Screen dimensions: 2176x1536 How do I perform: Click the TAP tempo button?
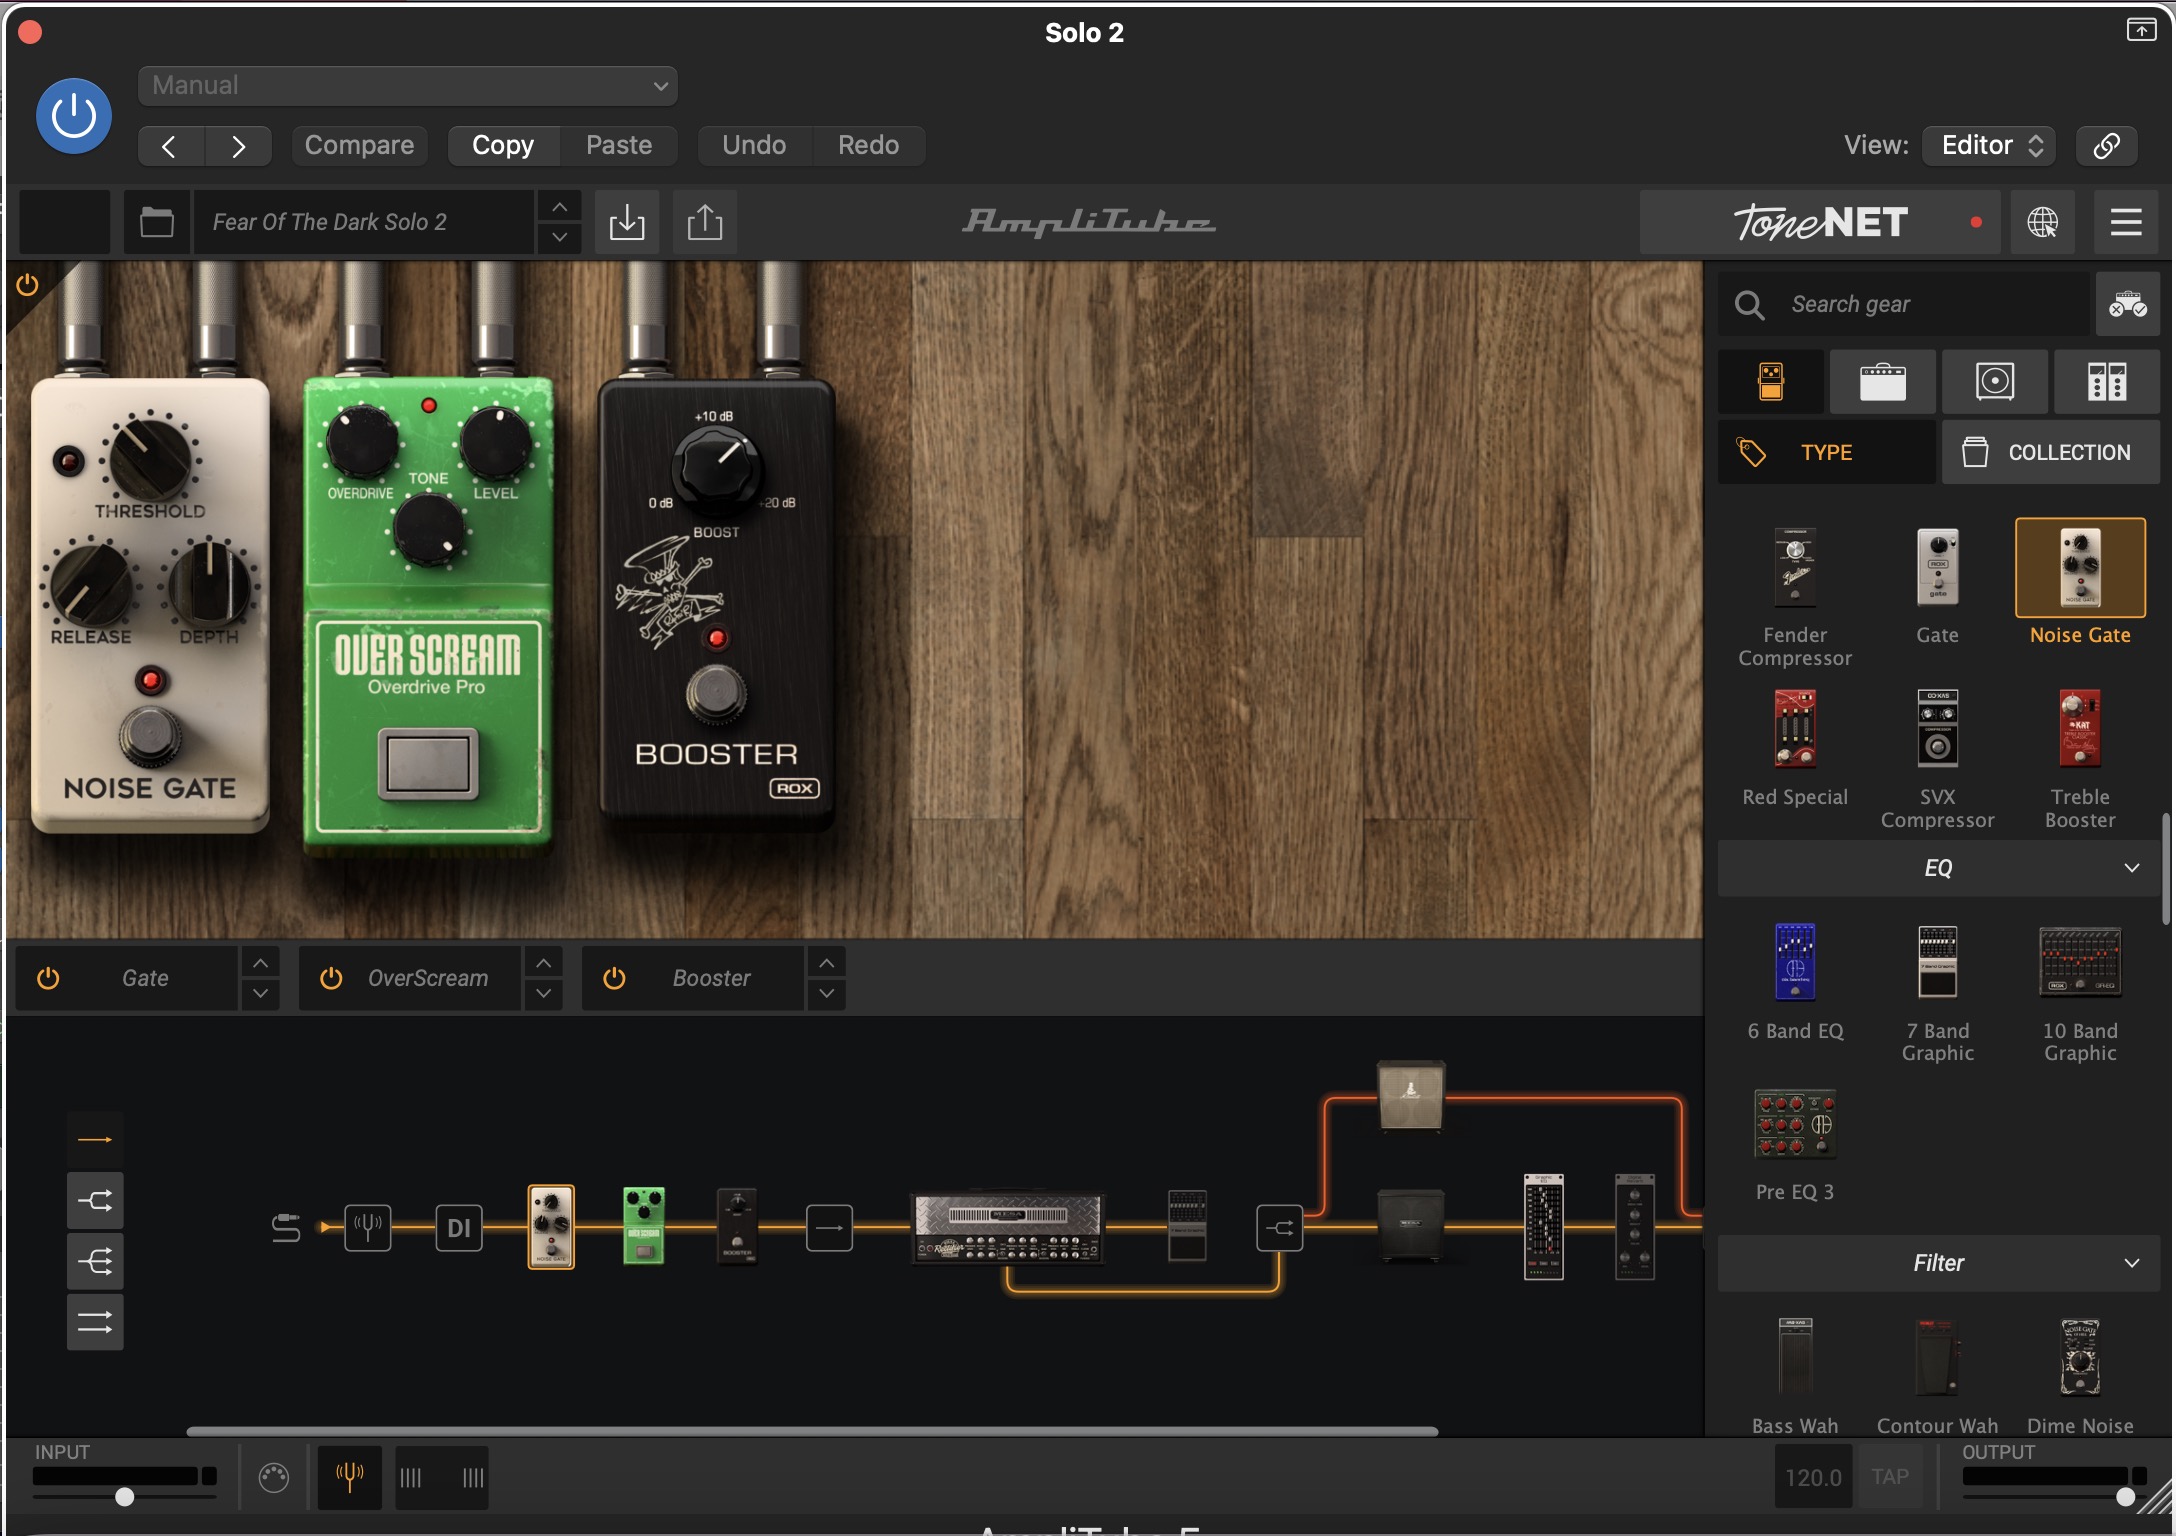(x=1889, y=1477)
